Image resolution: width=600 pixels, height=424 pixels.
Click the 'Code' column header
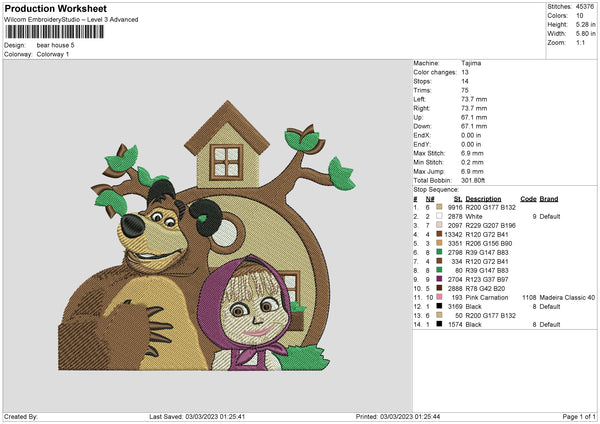tap(528, 199)
